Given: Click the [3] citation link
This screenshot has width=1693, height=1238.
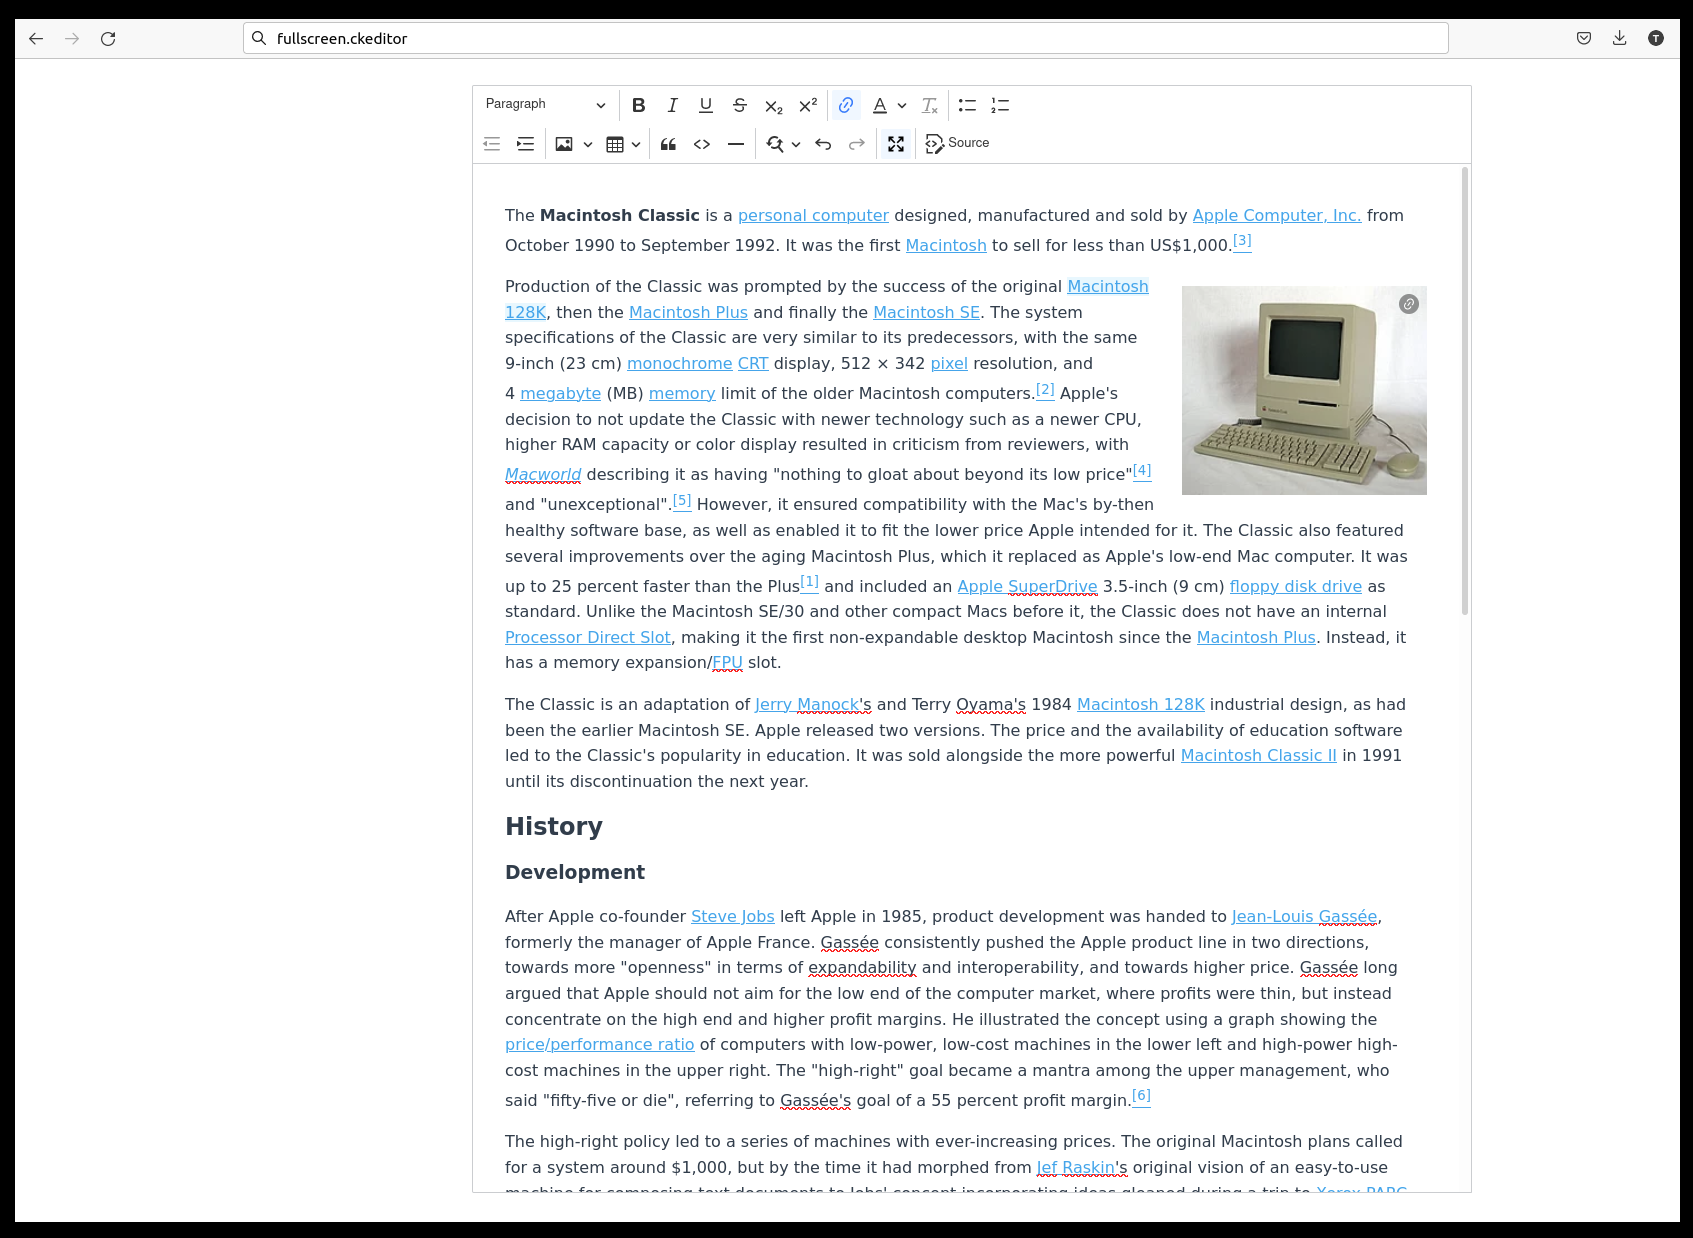Looking at the screenshot, I should coord(1242,241).
